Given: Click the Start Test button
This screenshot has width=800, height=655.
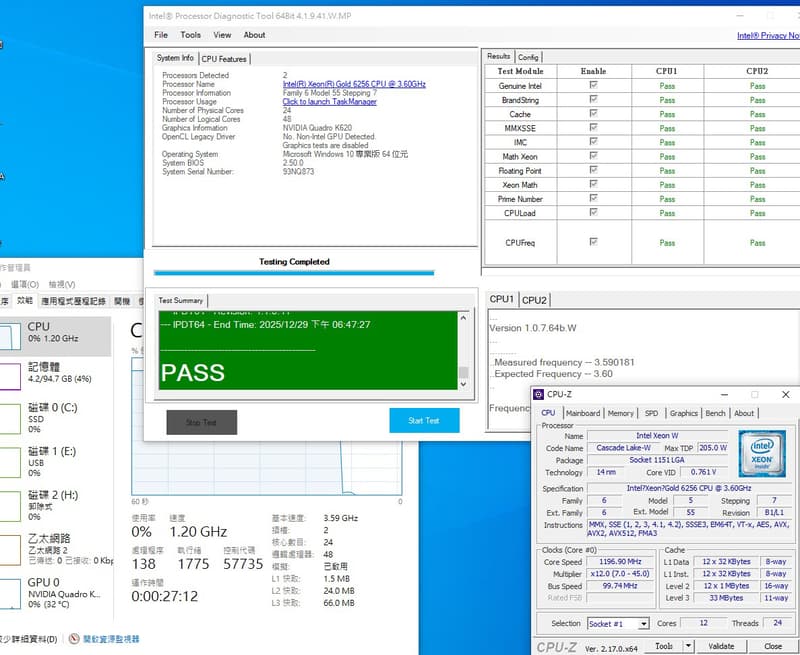Looking at the screenshot, I should coord(424,420).
